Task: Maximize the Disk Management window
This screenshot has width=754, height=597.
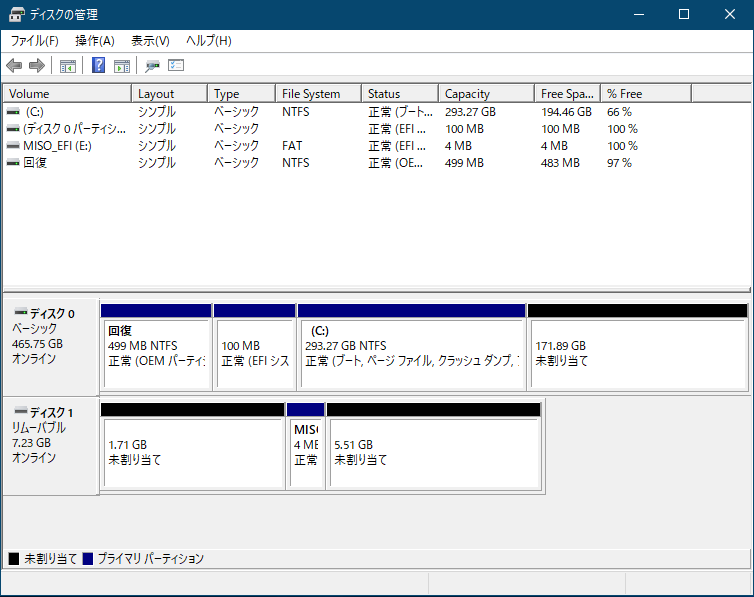Action: pos(684,14)
